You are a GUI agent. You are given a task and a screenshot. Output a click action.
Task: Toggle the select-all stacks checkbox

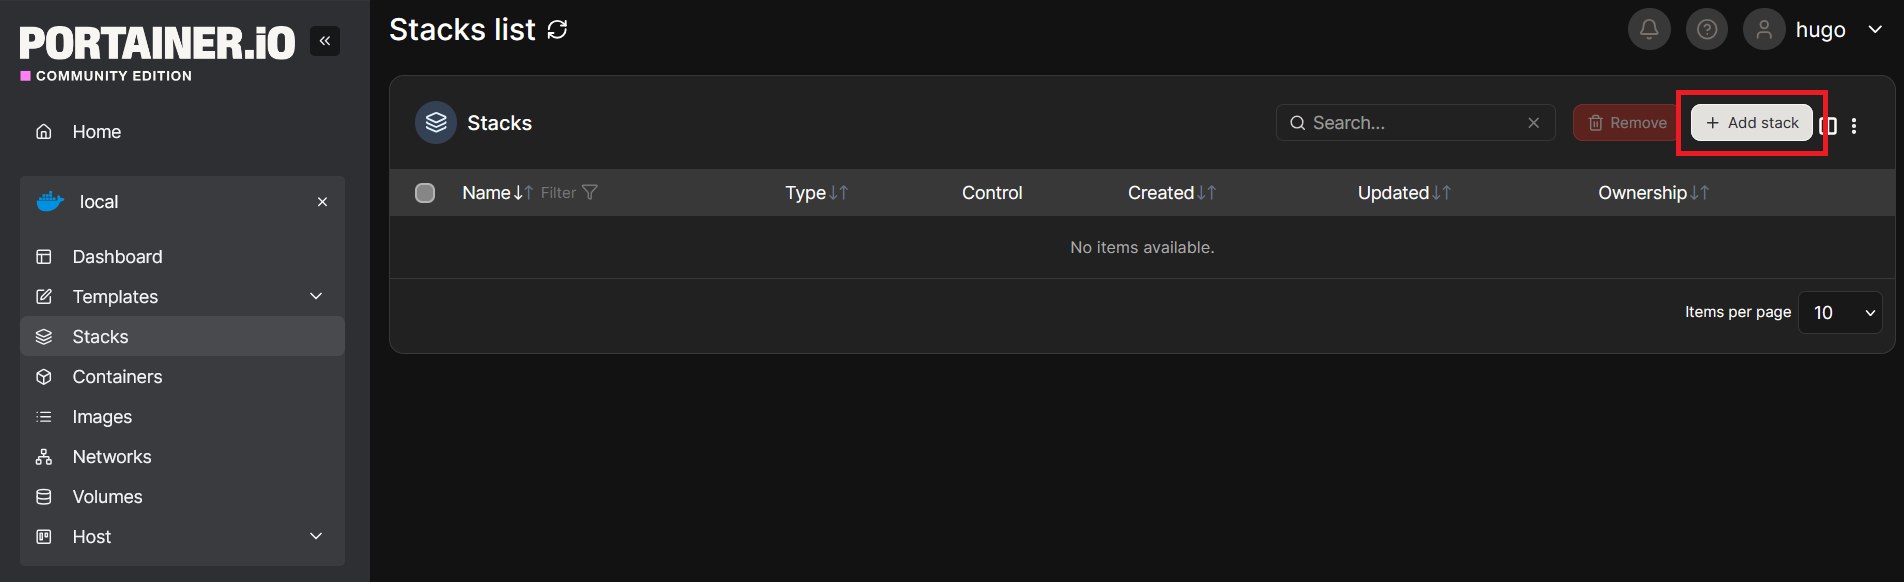pyautogui.click(x=425, y=193)
